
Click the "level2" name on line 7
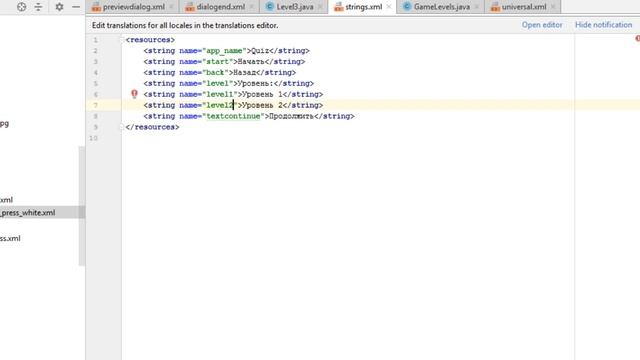coord(220,105)
